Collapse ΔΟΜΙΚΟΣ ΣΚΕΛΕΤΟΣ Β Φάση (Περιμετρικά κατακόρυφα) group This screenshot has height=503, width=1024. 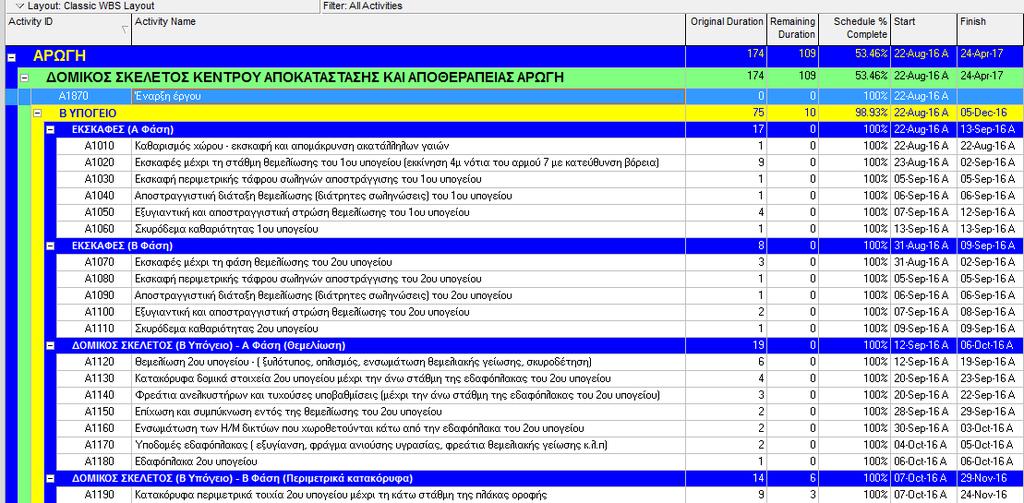point(50,478)
